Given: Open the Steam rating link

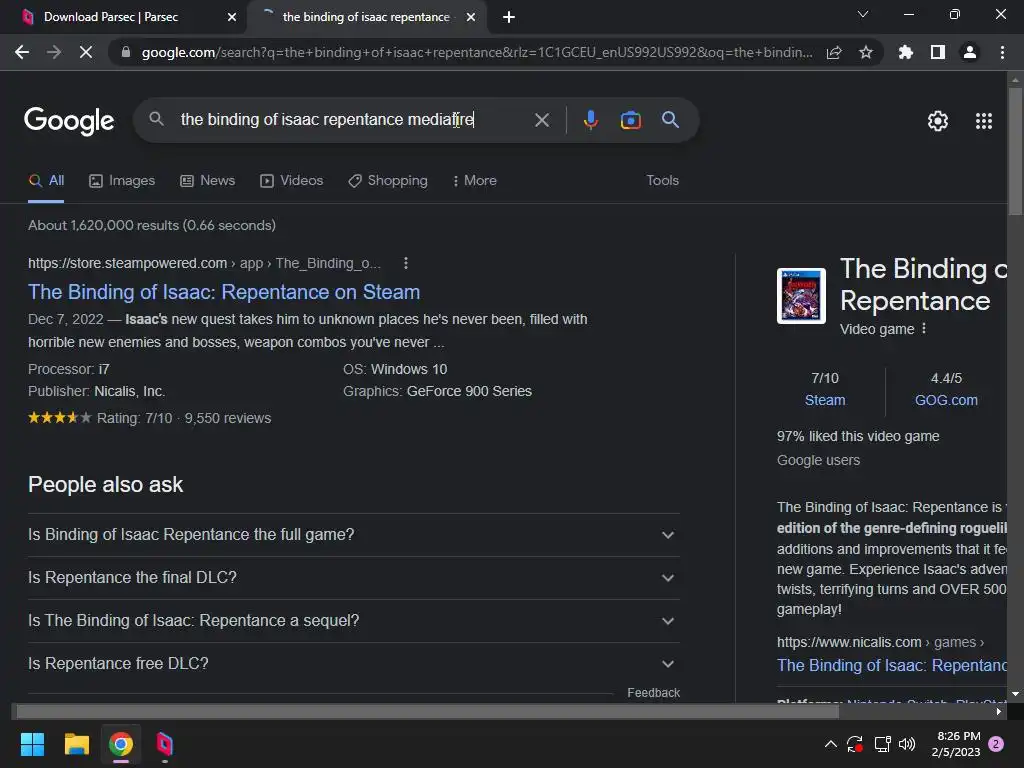Looking at the screenshot, I should coord(825,400).
